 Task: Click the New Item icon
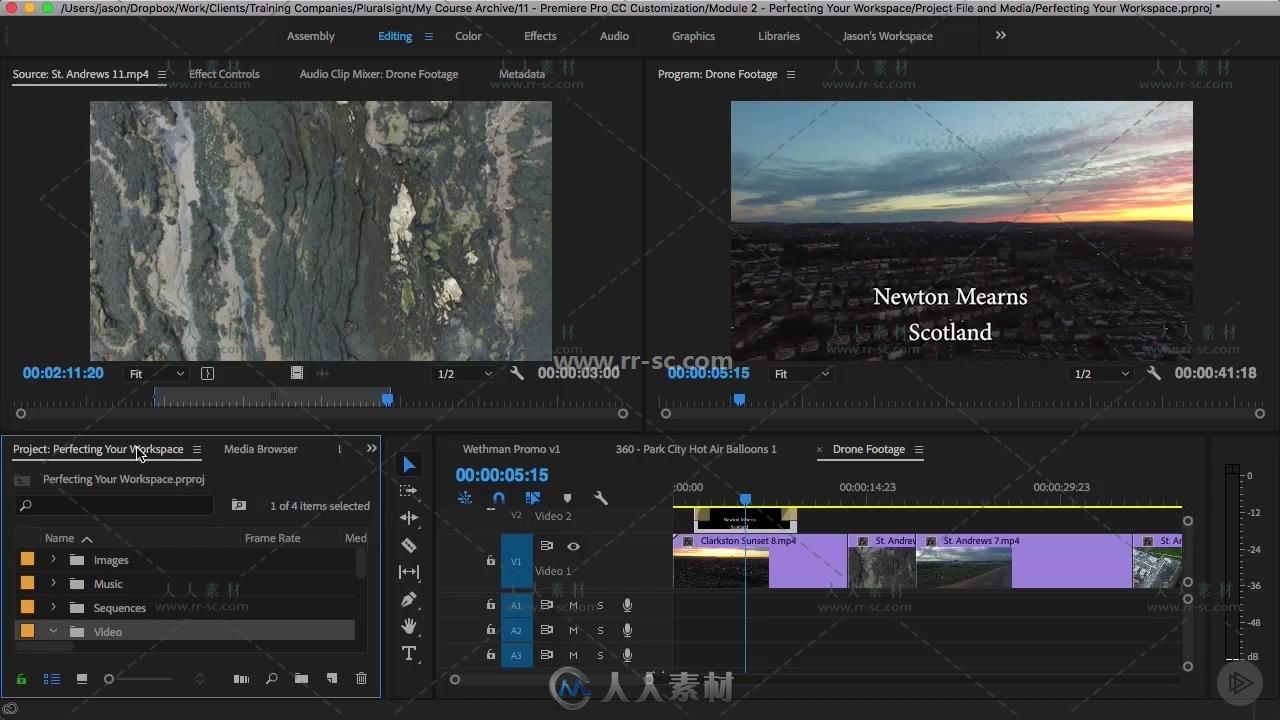(x=332, y=679)
